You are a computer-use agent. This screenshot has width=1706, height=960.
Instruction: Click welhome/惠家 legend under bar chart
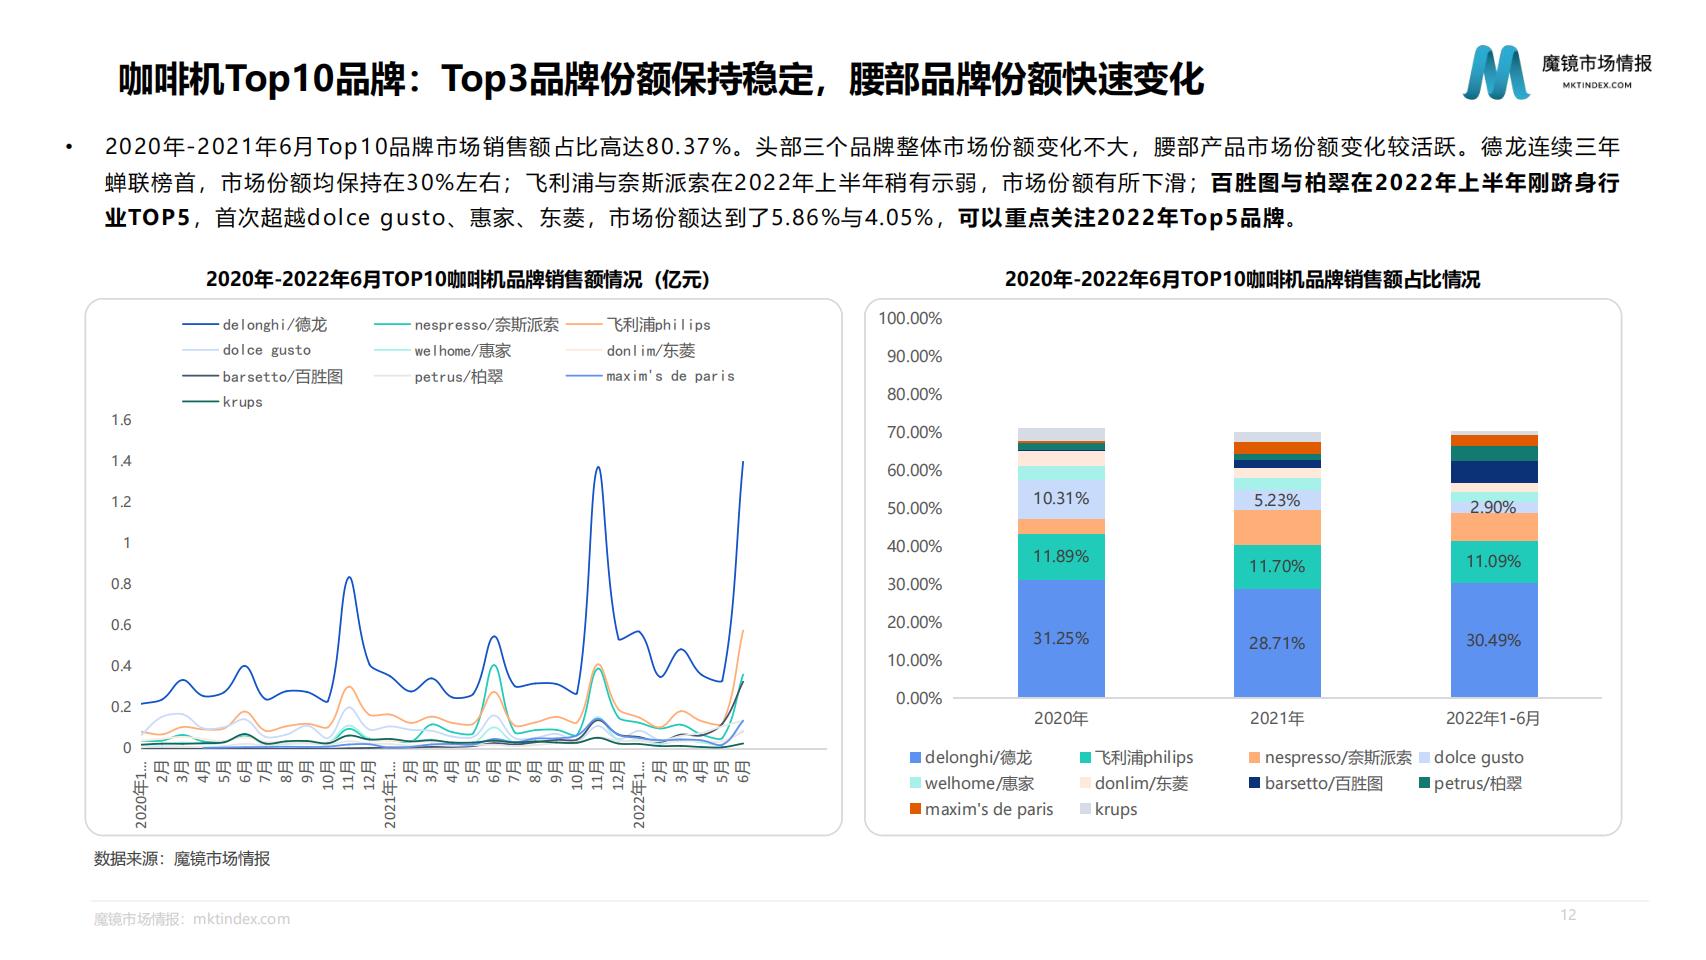tap(971, 784)
